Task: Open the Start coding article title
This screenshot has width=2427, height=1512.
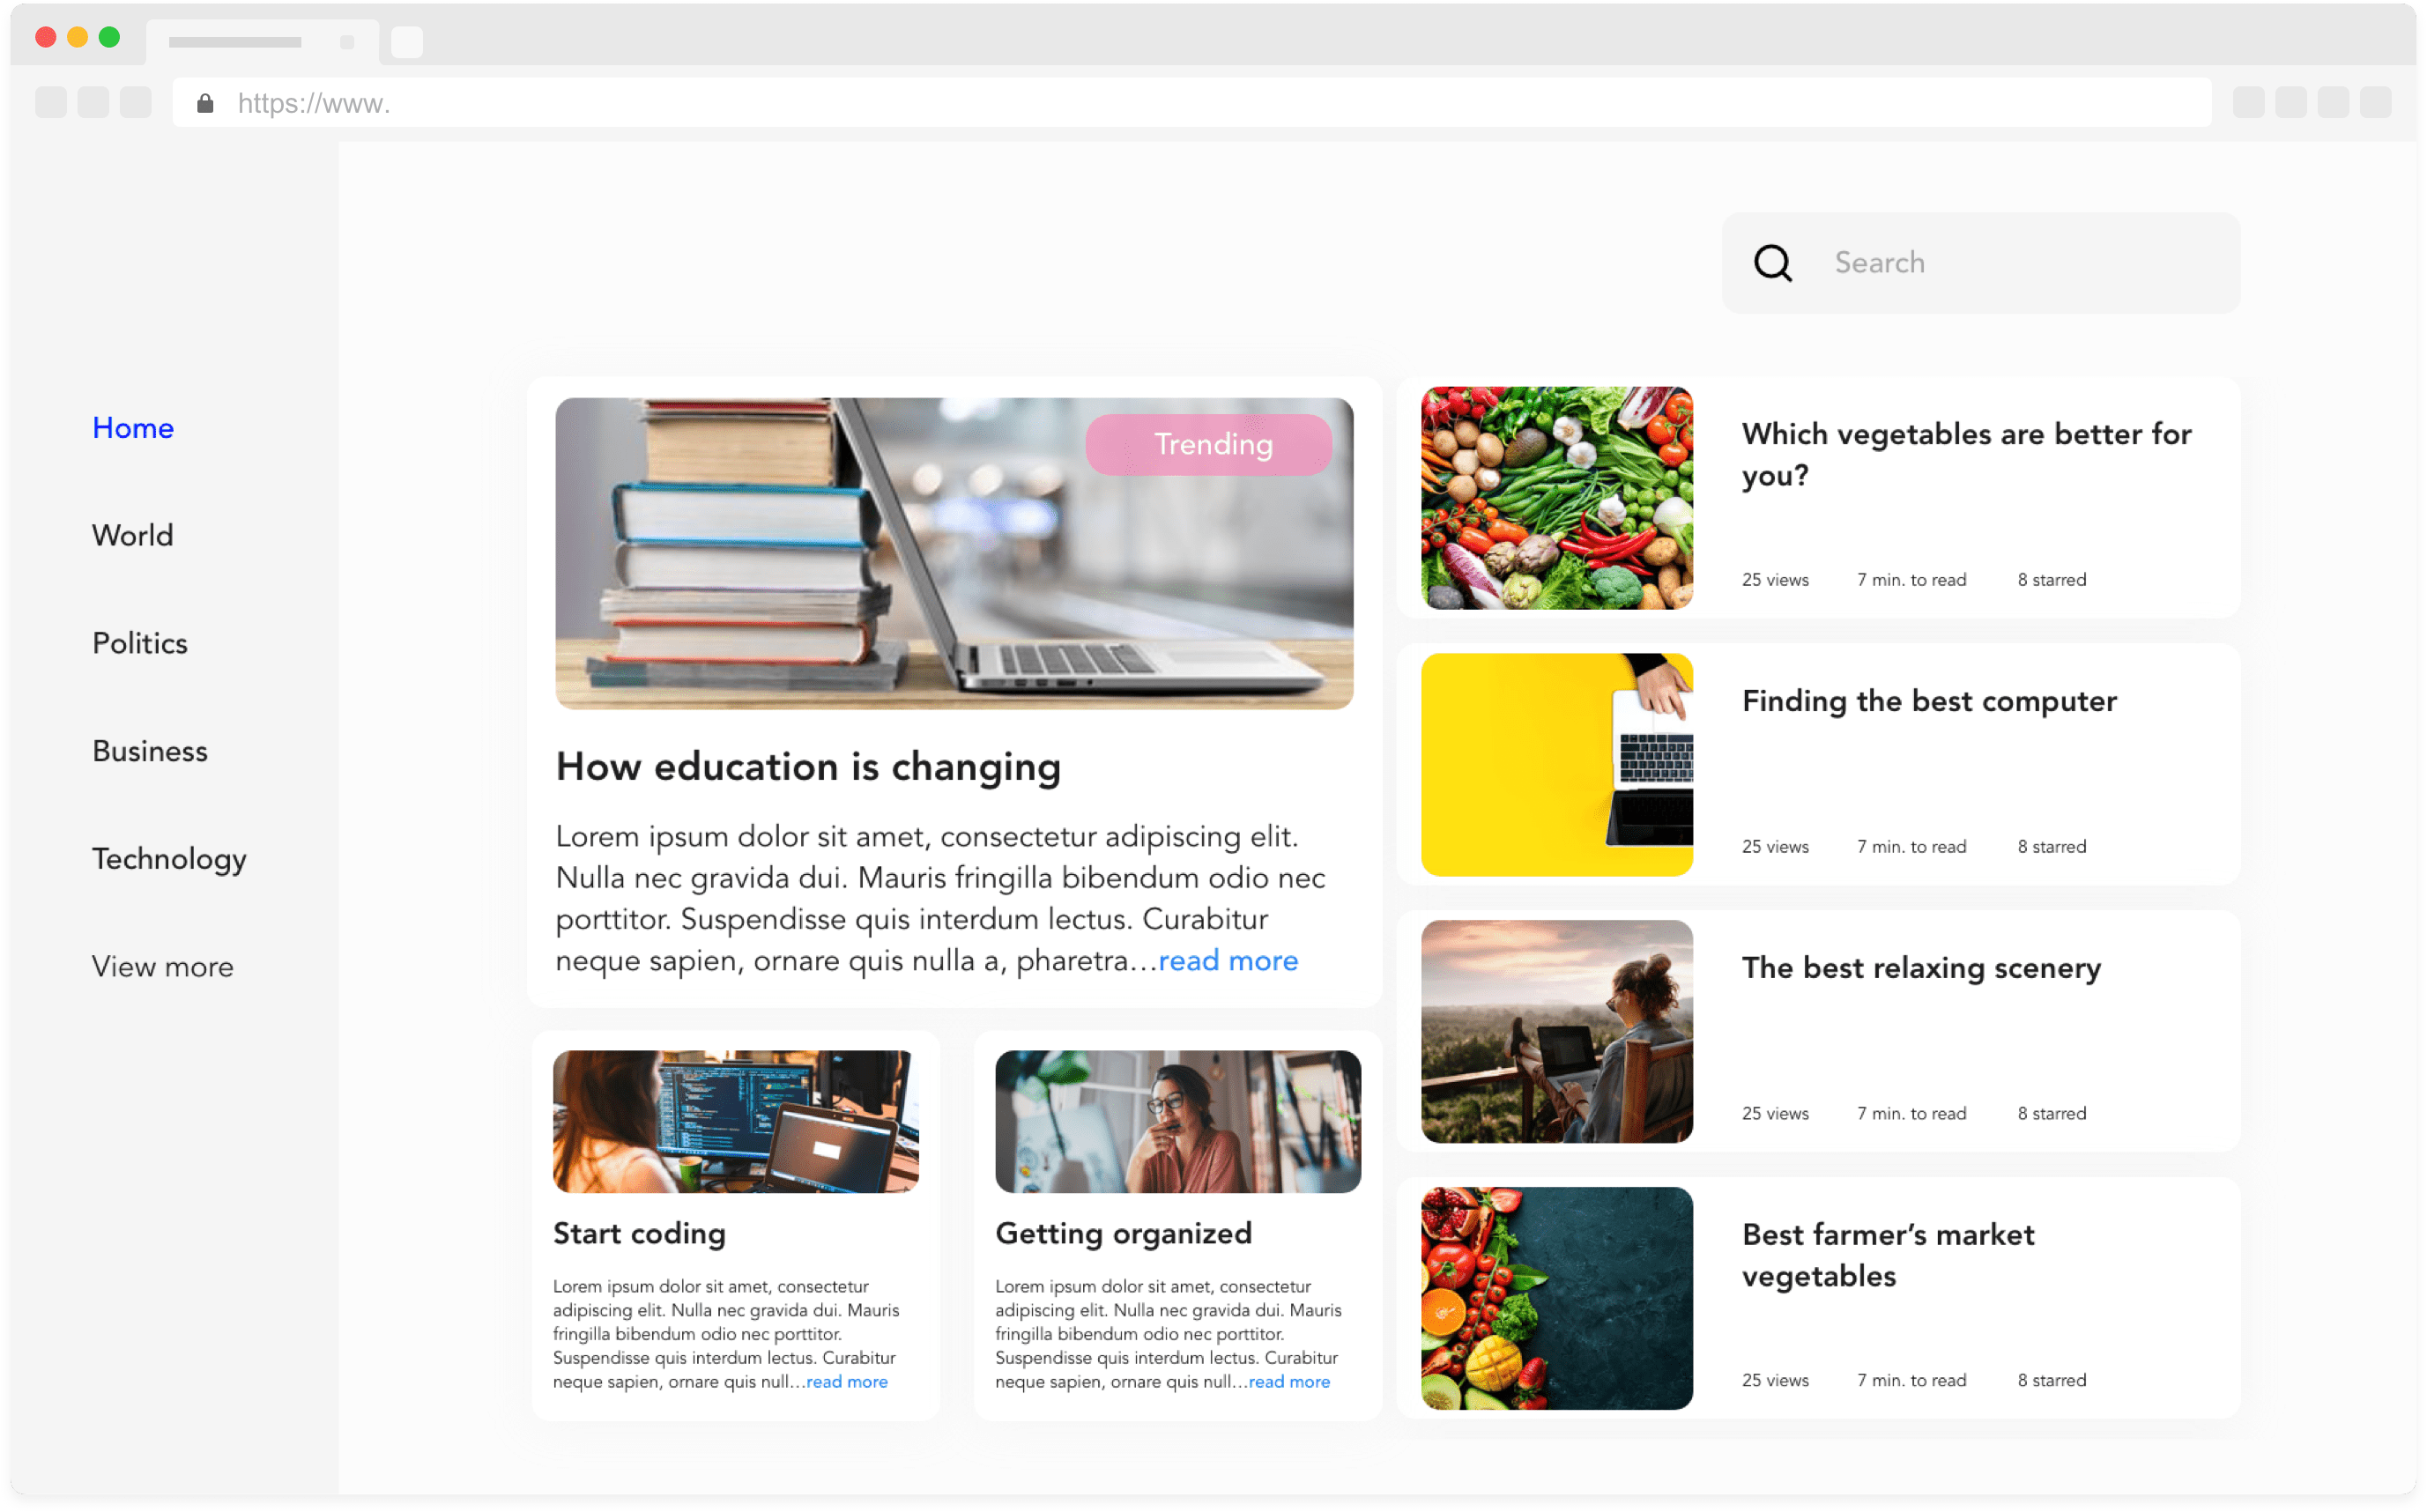Action: point(639,1234)
